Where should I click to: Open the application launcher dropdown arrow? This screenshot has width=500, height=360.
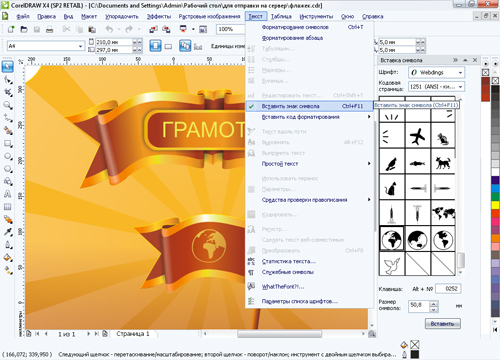pos(193,29)
